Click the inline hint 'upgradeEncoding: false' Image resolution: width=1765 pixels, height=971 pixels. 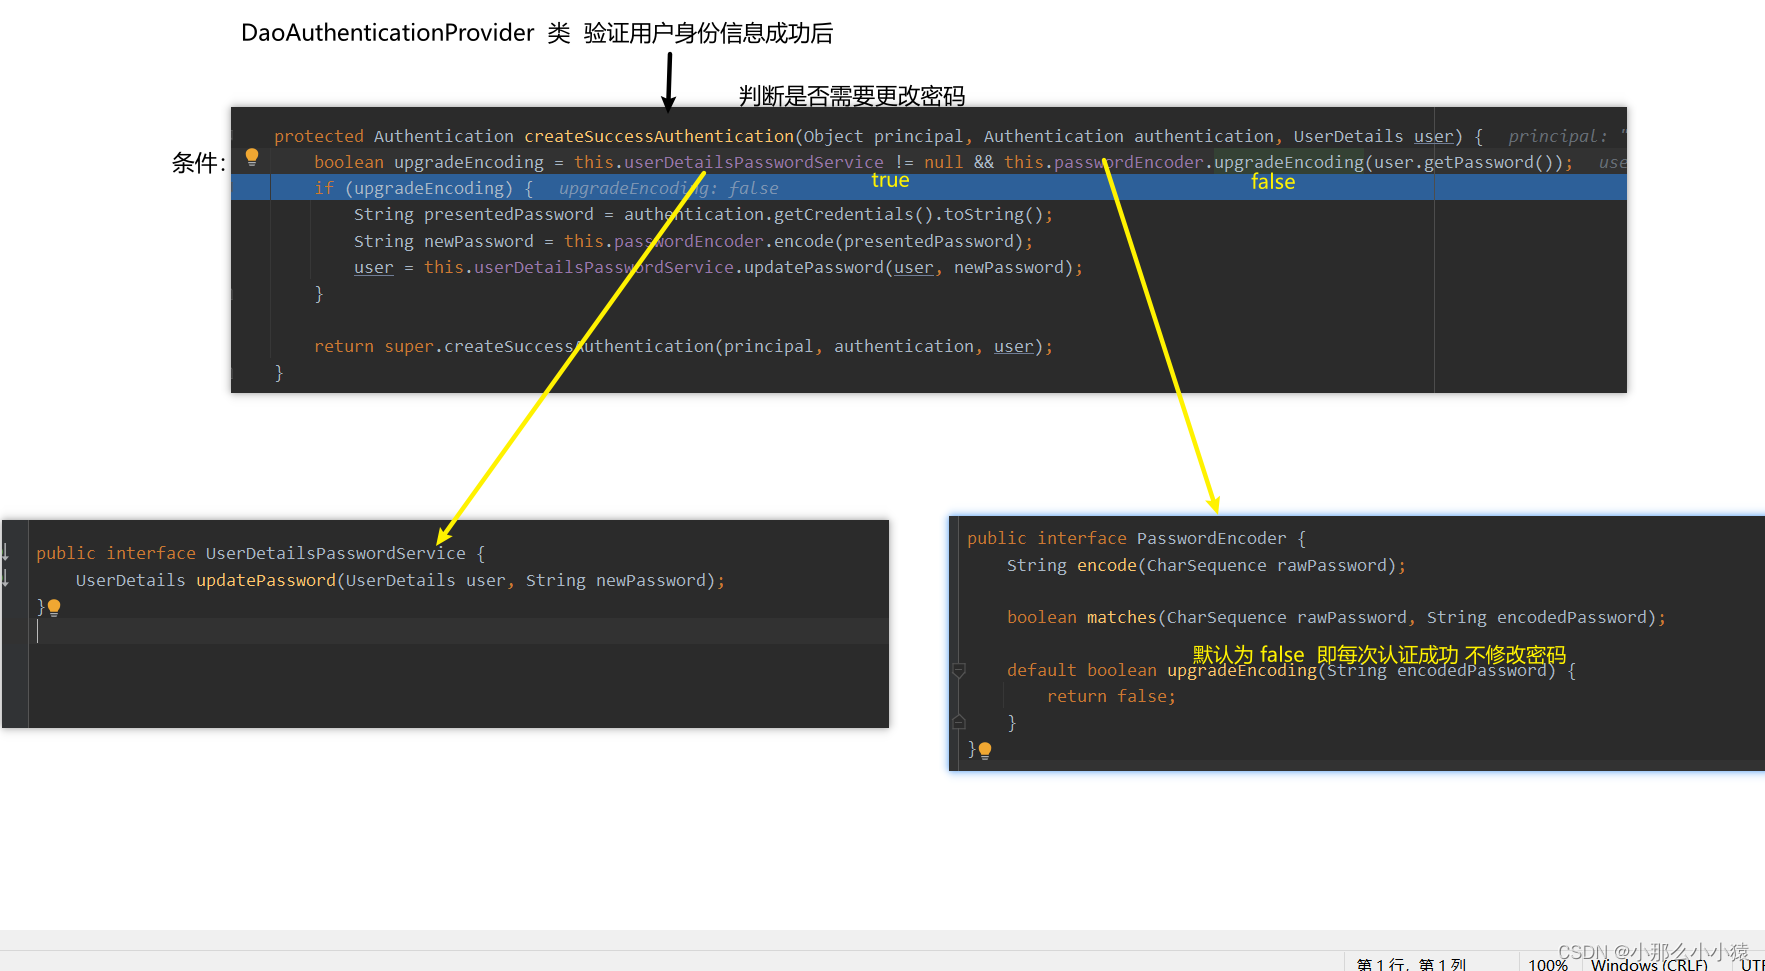click(x=668, y=188)
